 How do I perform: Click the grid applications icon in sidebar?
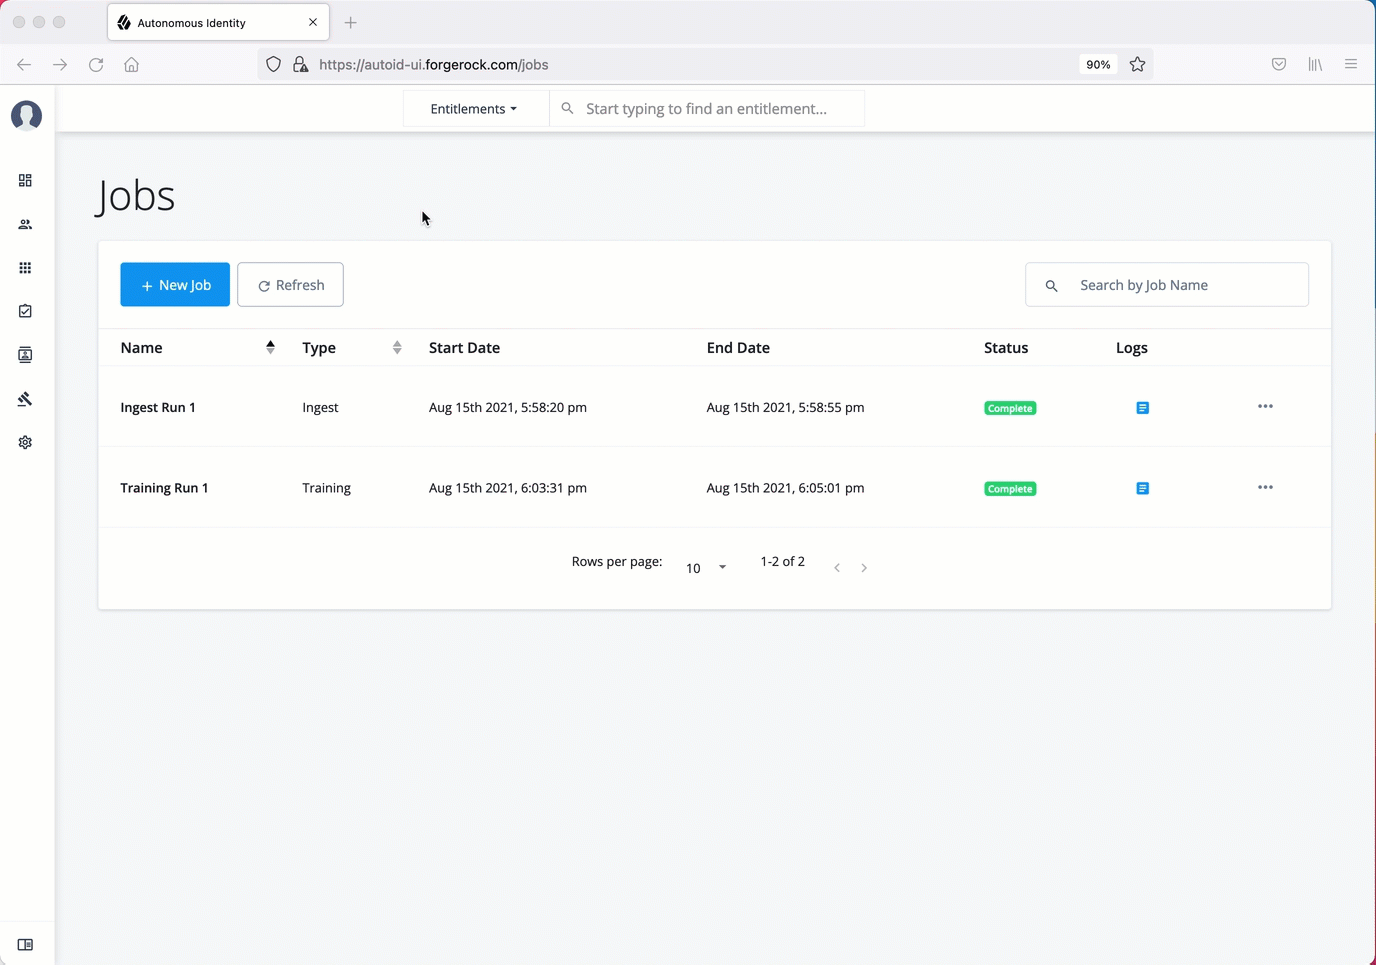click(x=25, y=268)
